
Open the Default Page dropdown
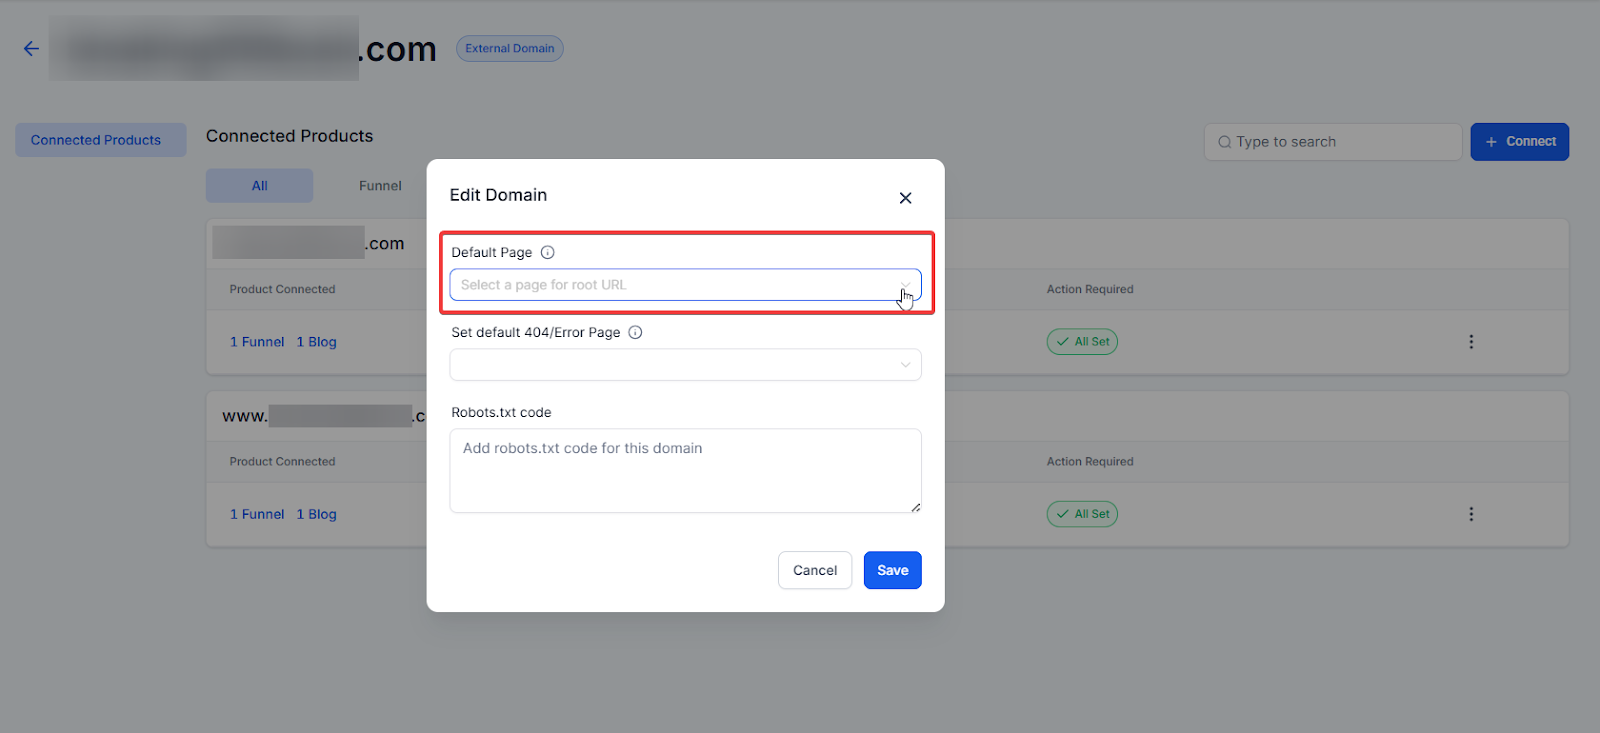click(685, 285)
